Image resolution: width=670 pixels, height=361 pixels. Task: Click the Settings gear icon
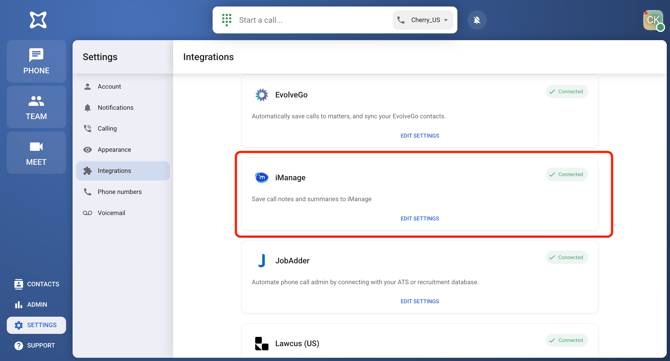(x=18, y=325)
